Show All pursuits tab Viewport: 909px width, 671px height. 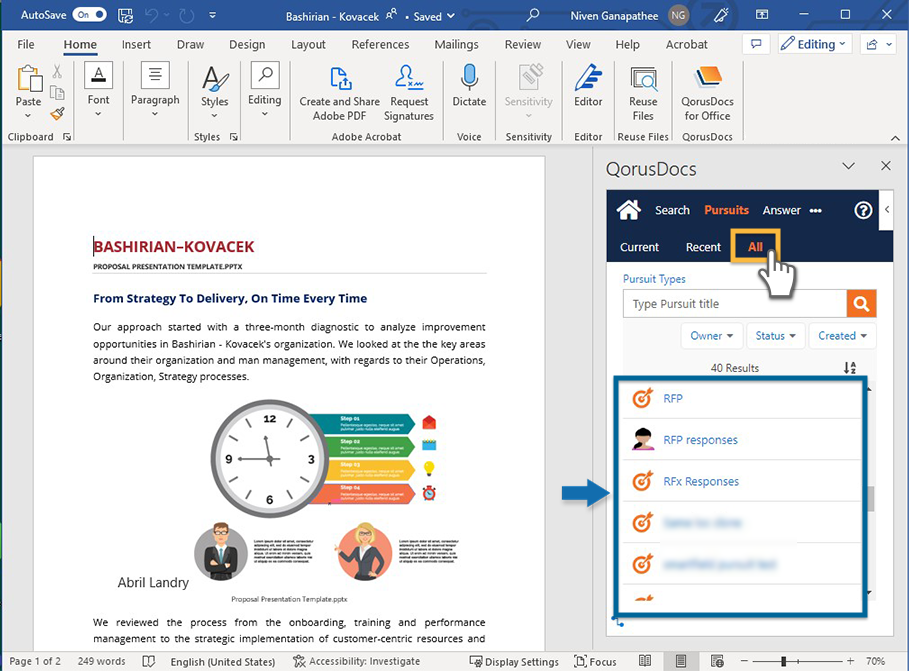click(755, 246)
